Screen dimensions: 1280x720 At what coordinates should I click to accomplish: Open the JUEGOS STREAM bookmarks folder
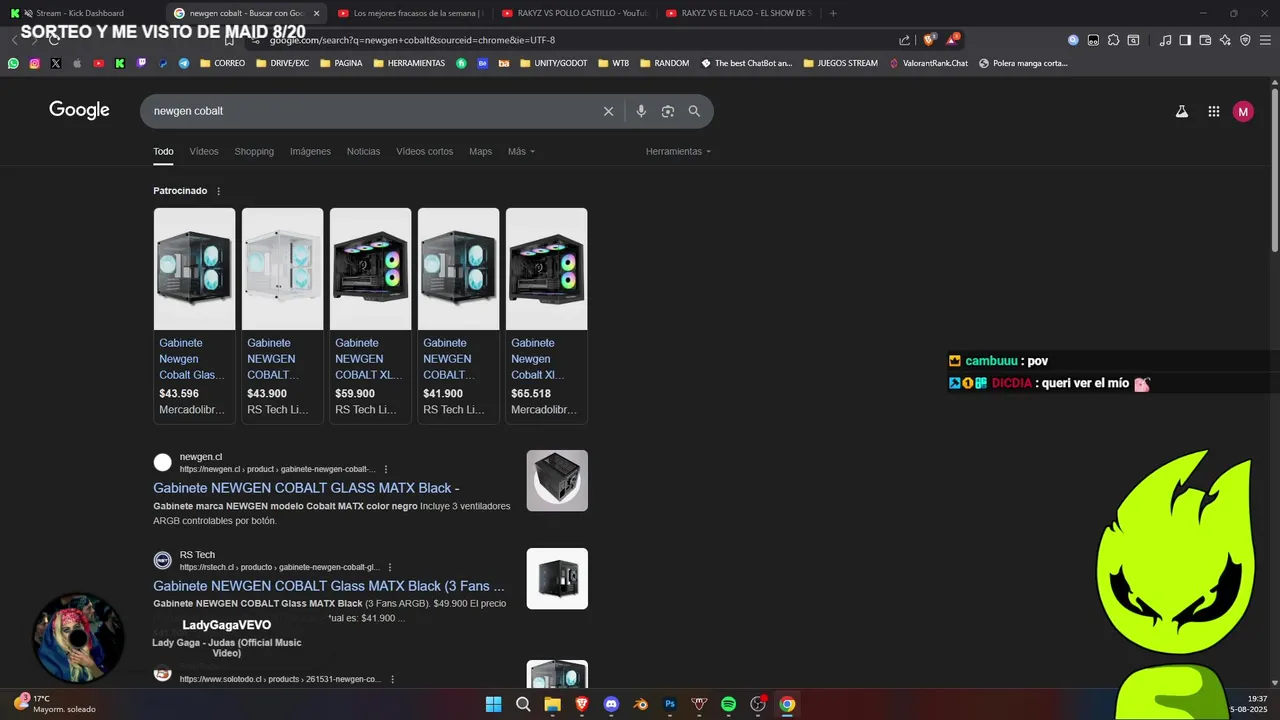840,63
